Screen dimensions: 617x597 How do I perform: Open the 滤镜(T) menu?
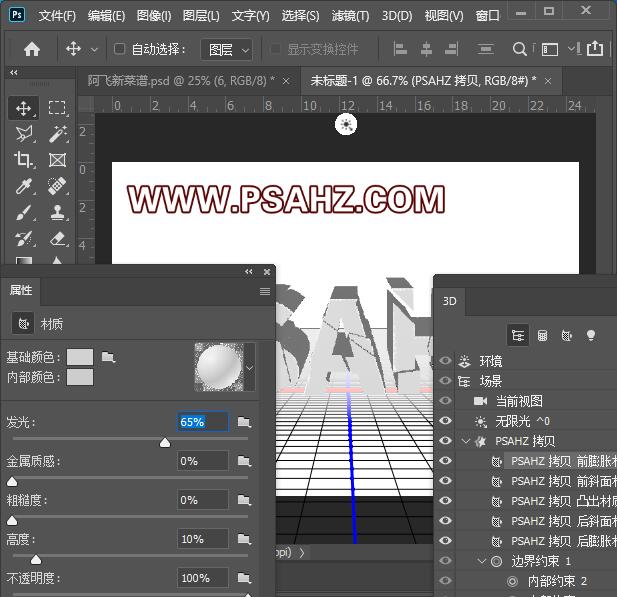[350, 16]
